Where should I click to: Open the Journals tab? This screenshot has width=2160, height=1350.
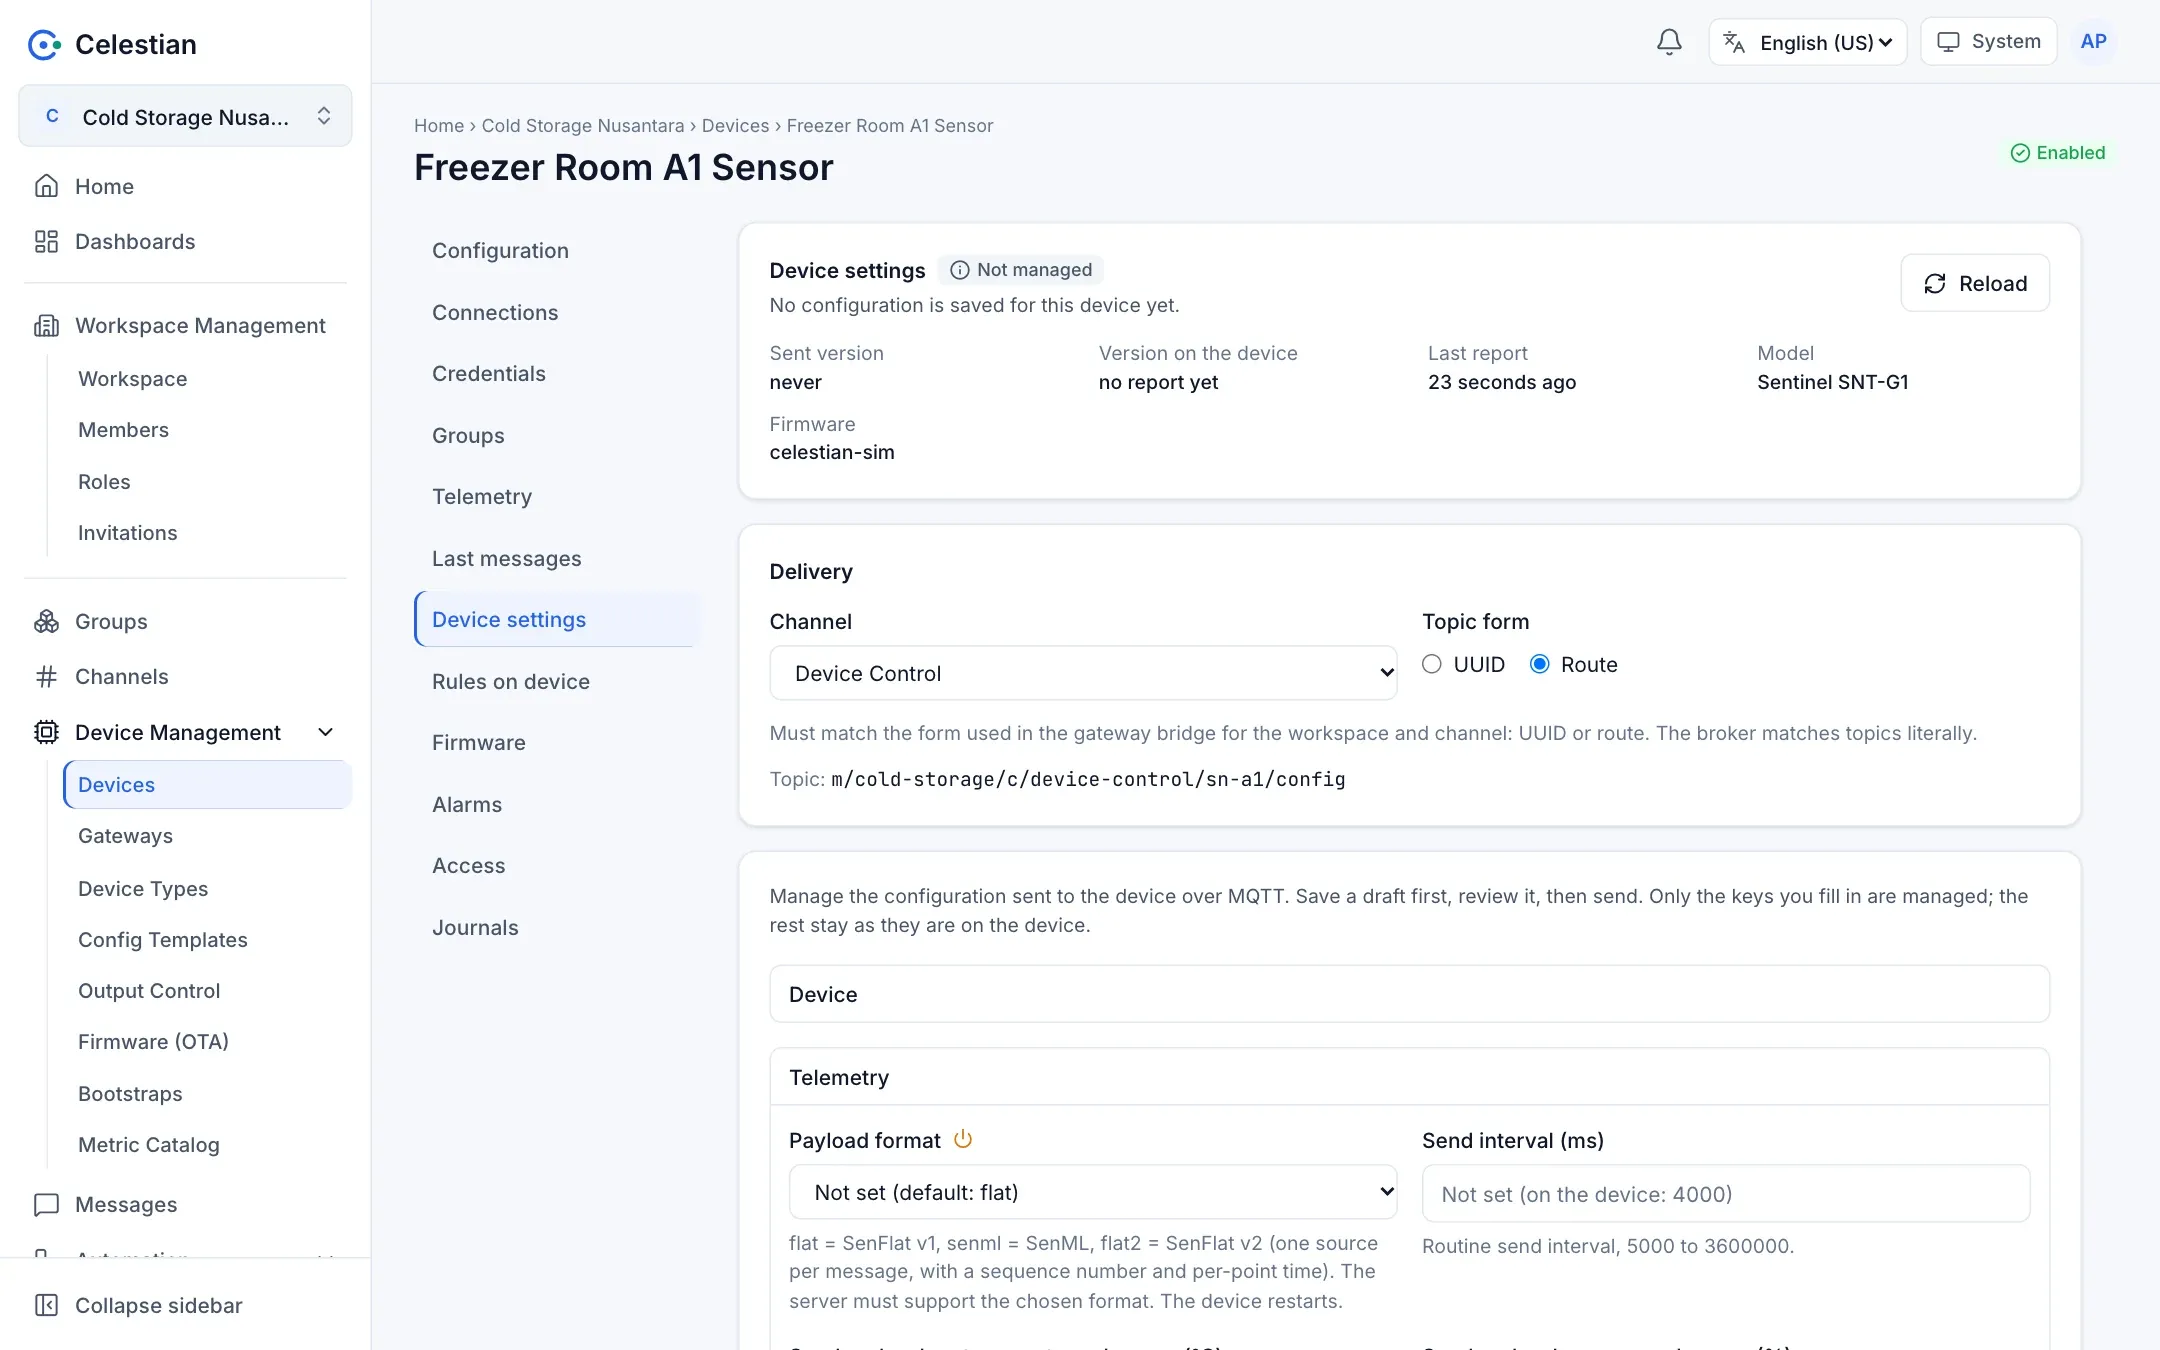(475, 928)
